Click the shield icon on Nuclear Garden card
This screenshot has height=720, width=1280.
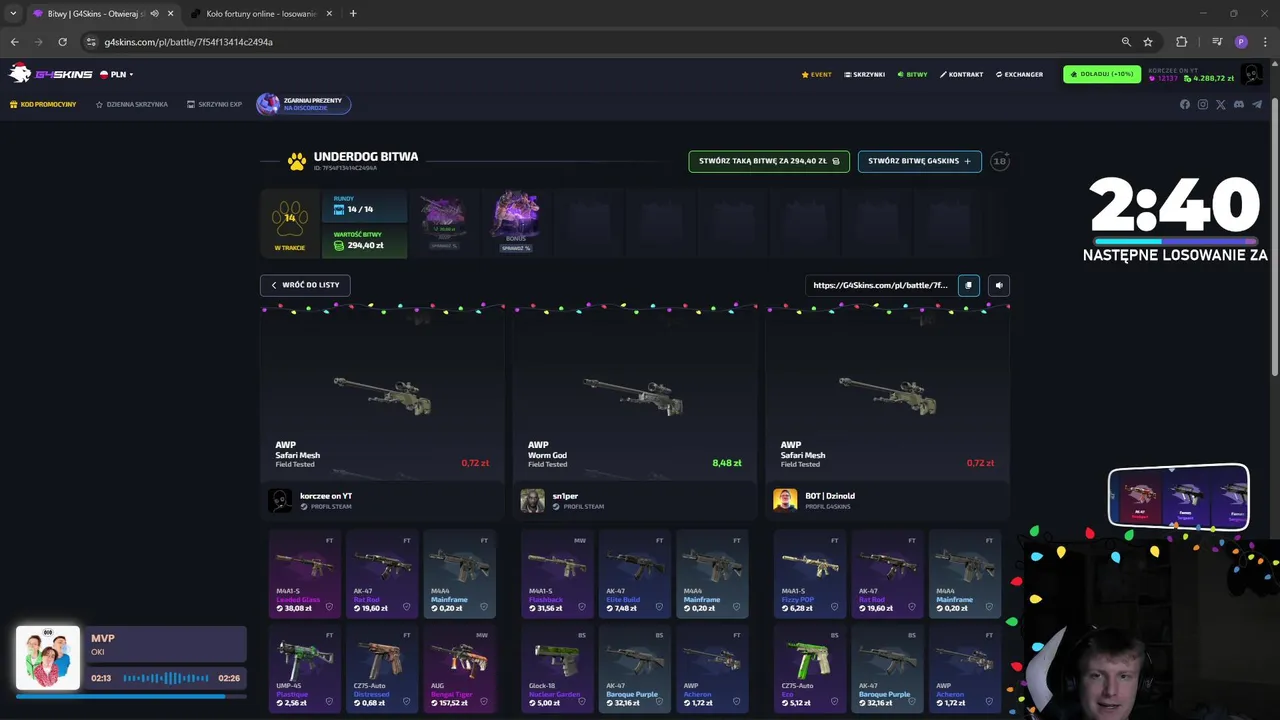coord(581,703)
